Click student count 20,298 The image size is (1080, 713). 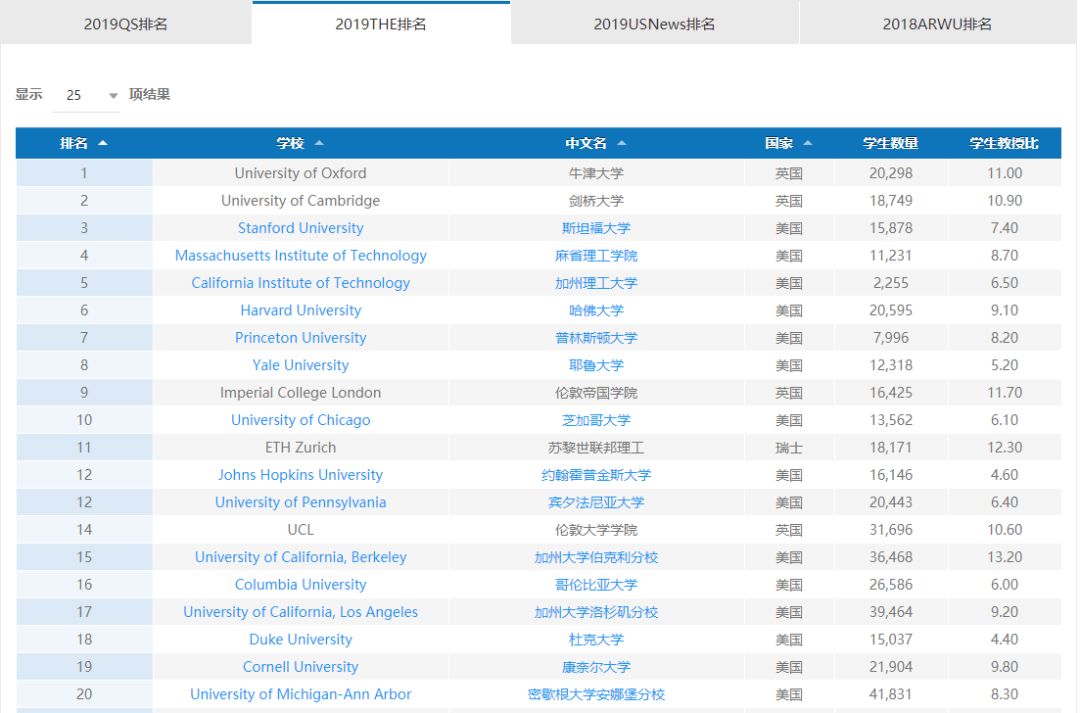pos(891,173)
